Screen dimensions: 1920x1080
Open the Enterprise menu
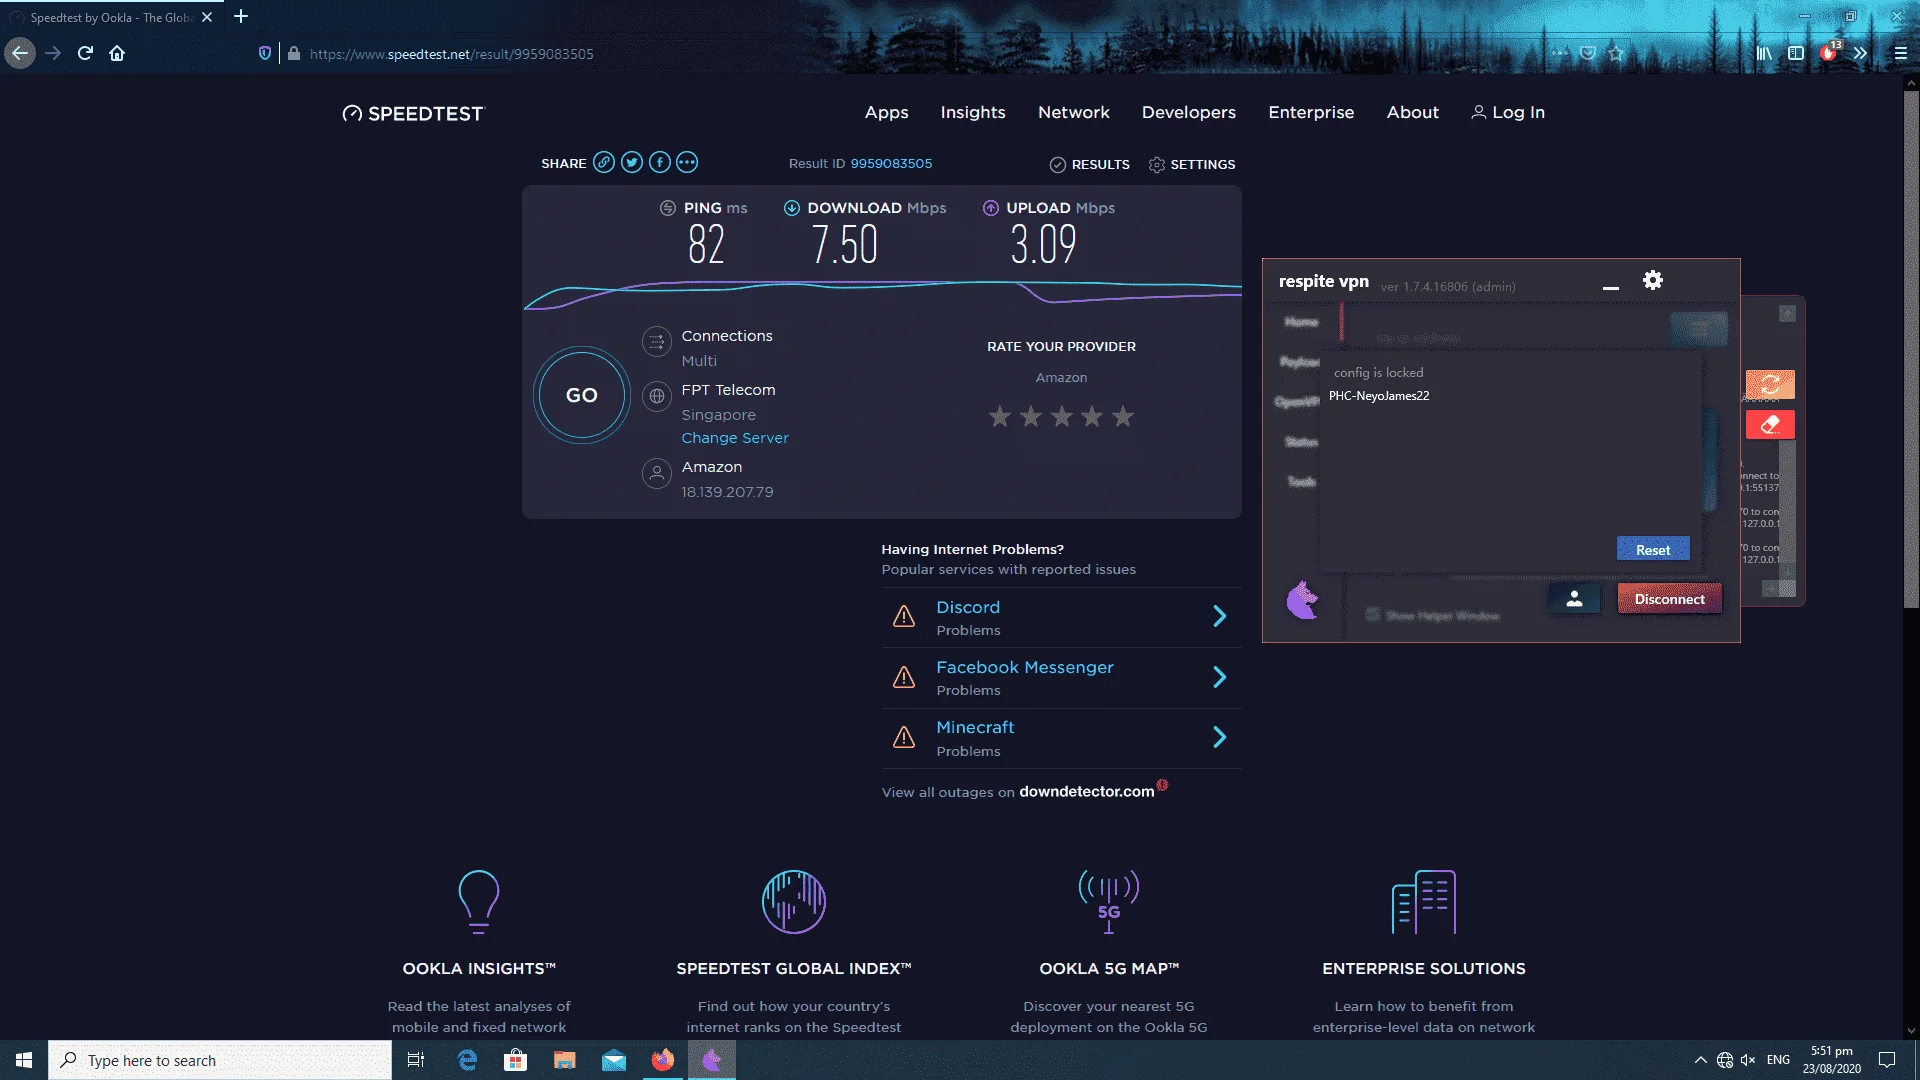(x=1311, y=112)
